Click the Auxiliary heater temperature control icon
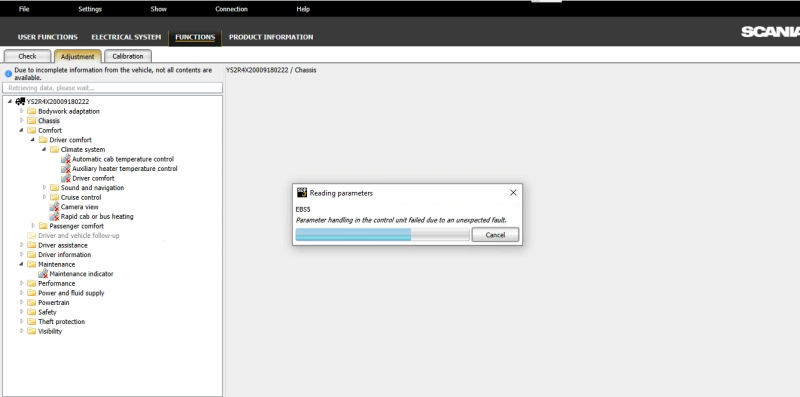This screenshot has width=800, height=397. click(x=66, y=169)
